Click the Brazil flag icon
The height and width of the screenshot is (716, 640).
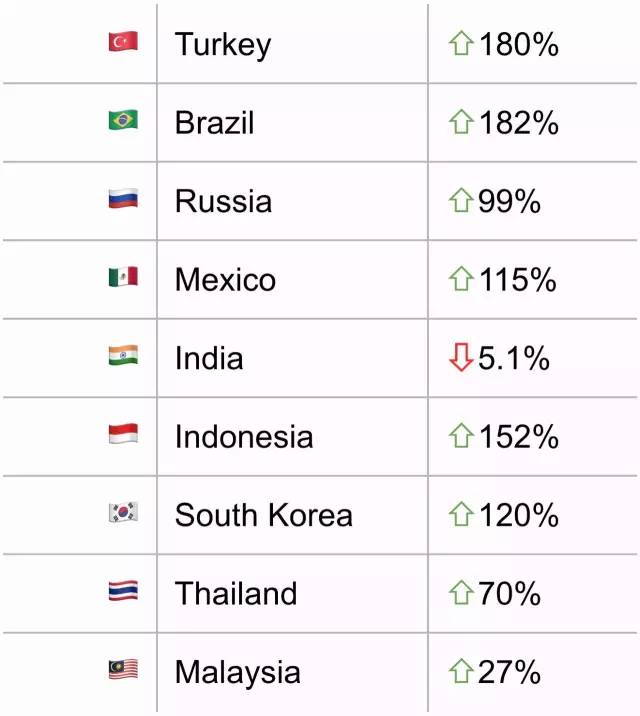click(123, 121)
